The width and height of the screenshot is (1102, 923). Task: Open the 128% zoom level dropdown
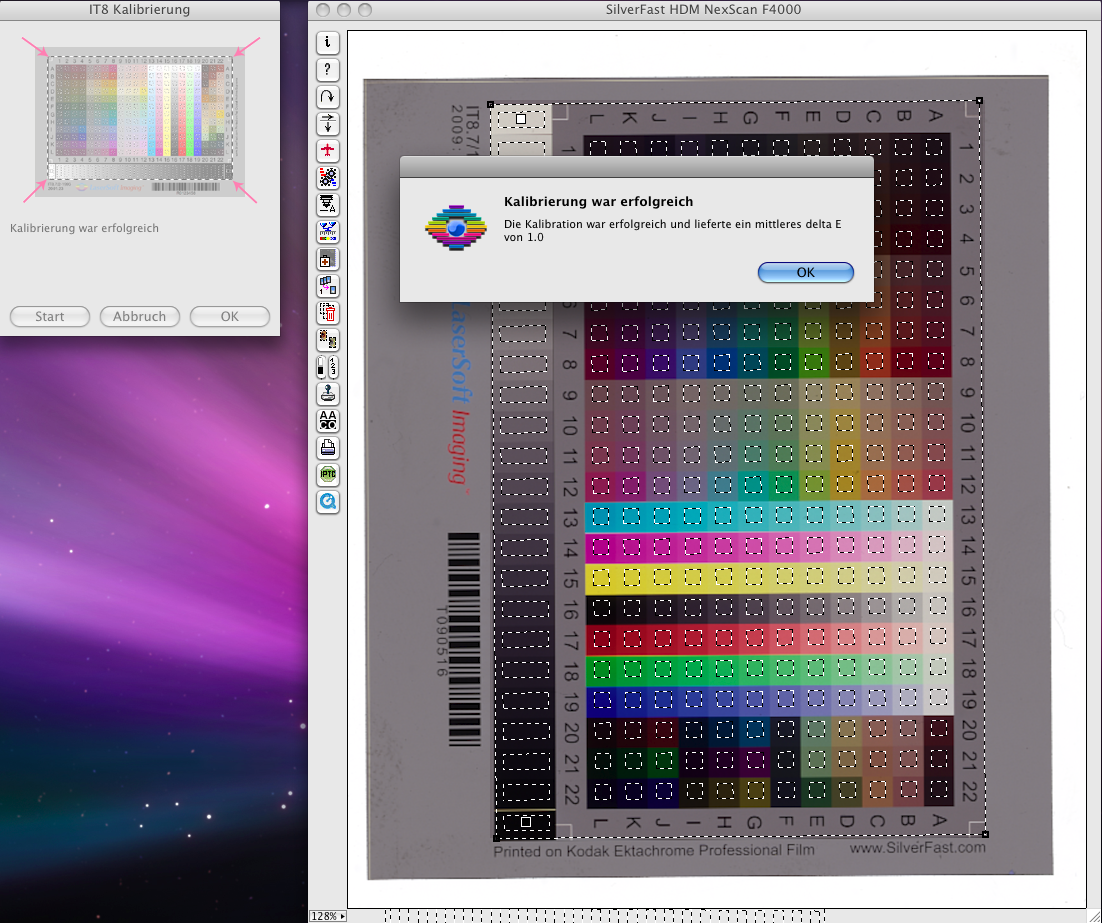point(328,916)
